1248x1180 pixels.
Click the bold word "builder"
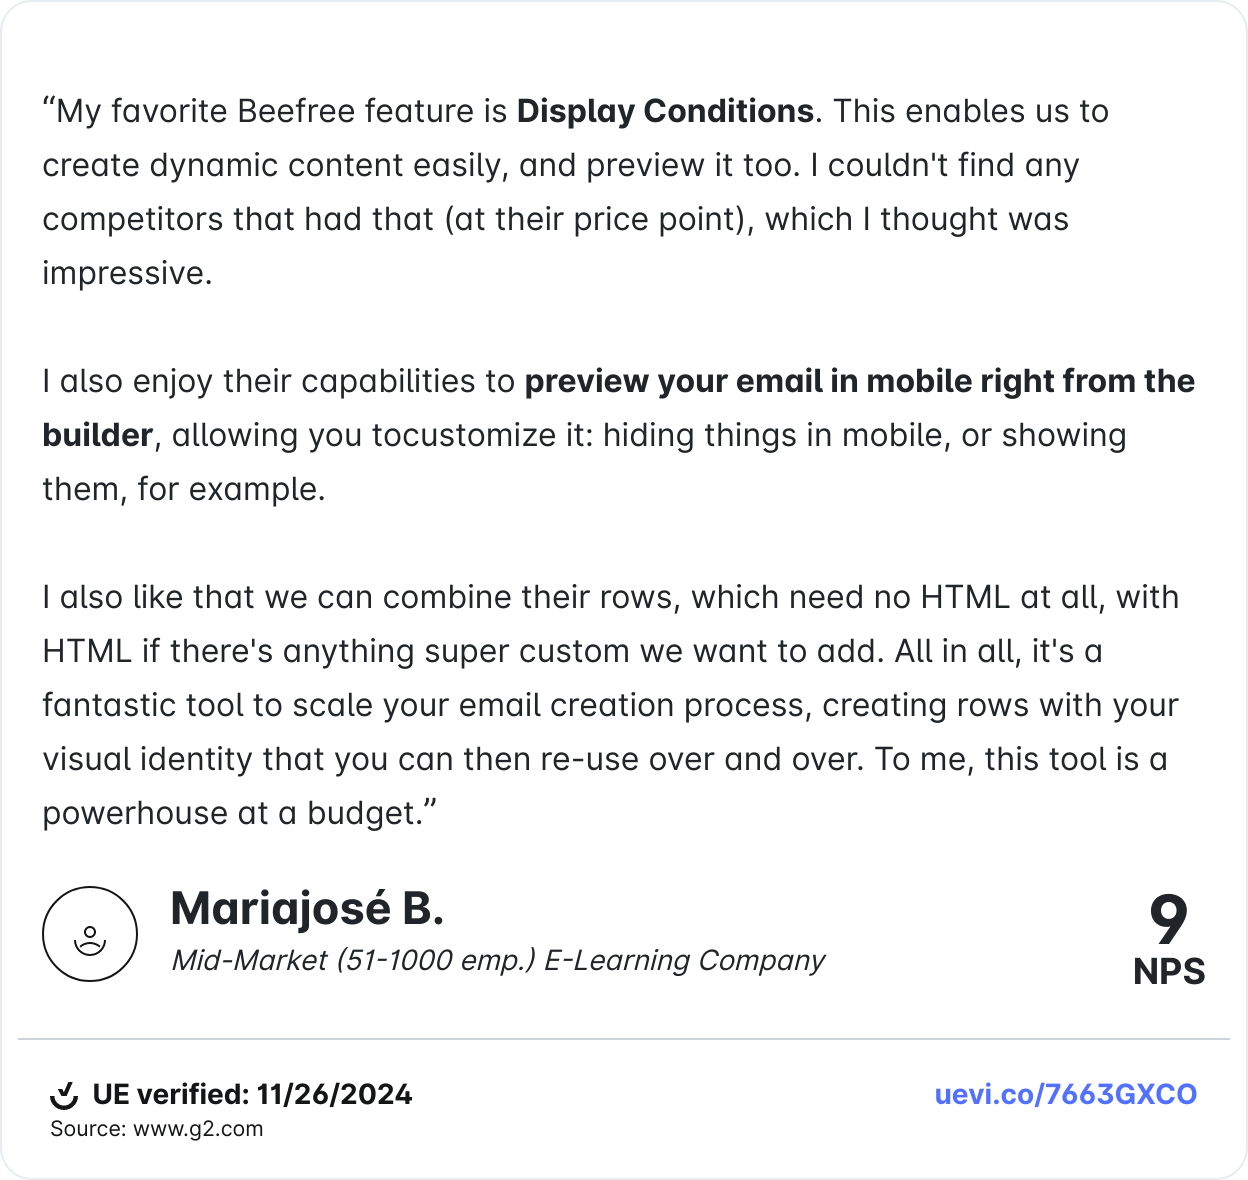tap(97, 435)
